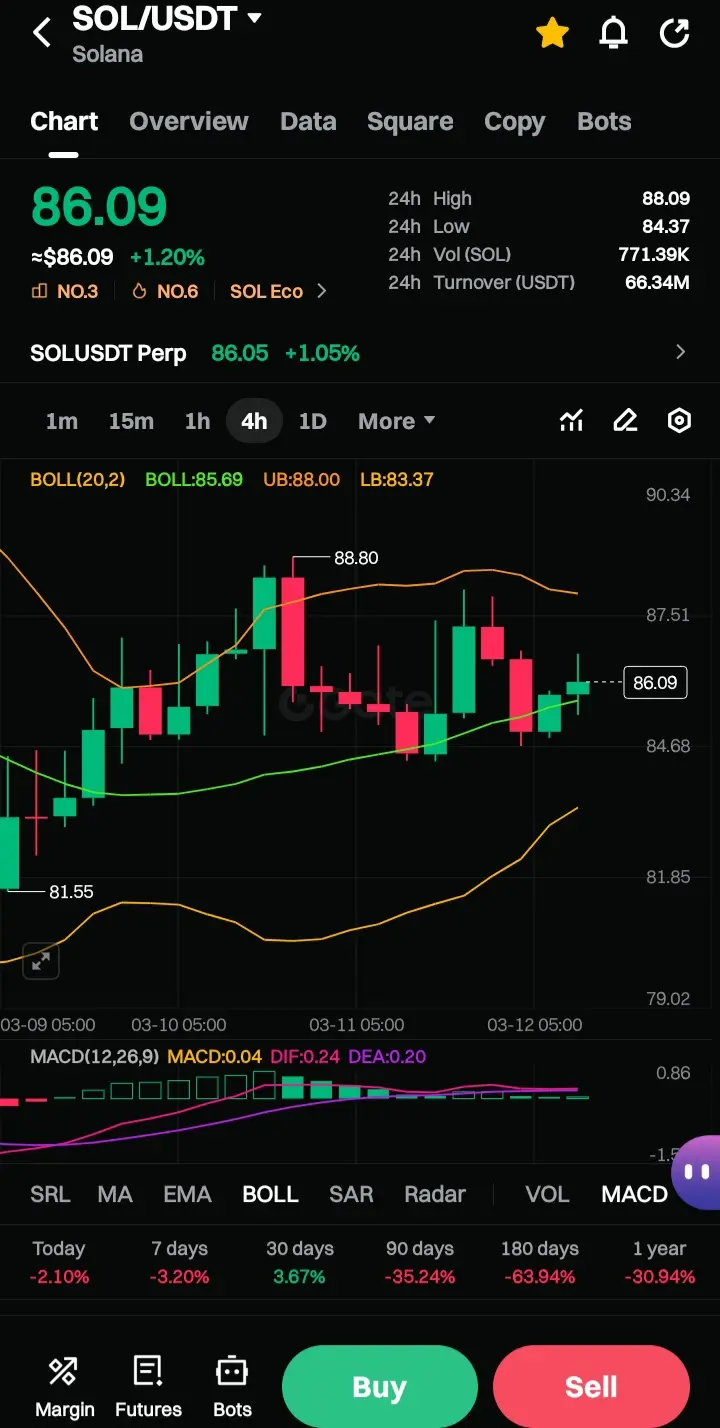Image resolution: width=720 pixels, height=1428 pixels.
Task: Expand chart to fullscreen
Action: [x=41, y=962]
